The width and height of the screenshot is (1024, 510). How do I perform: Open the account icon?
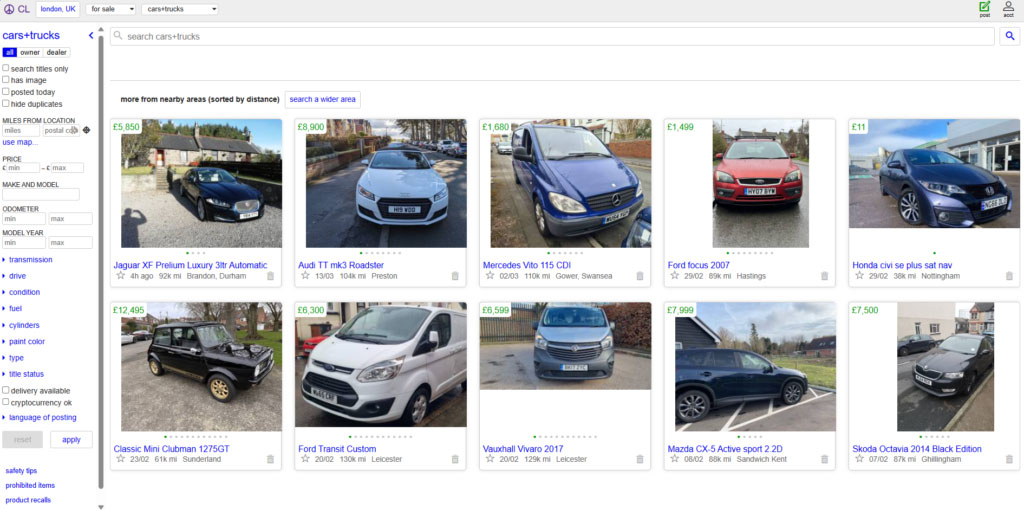coord(1008,8)
